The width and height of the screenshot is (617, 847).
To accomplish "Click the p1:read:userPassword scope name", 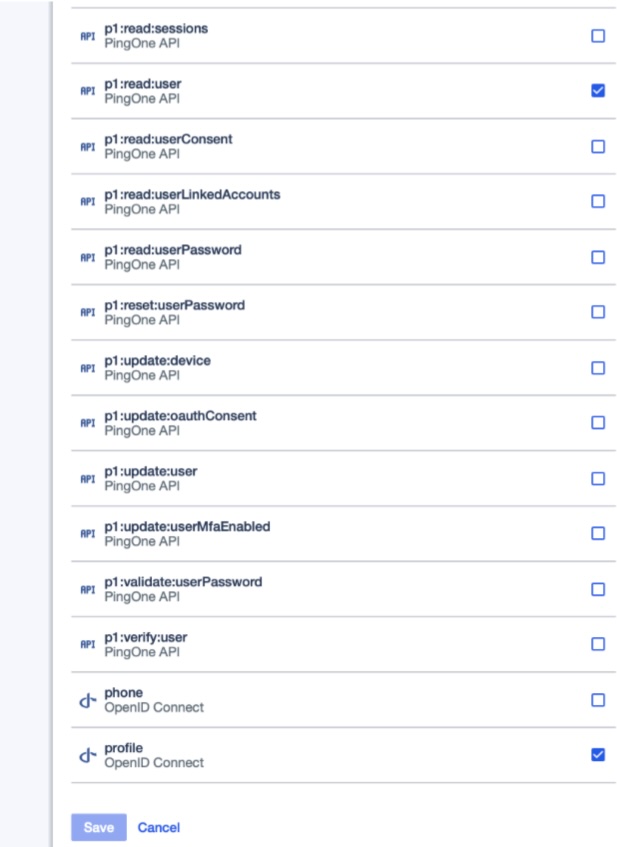I will point(172,249).
